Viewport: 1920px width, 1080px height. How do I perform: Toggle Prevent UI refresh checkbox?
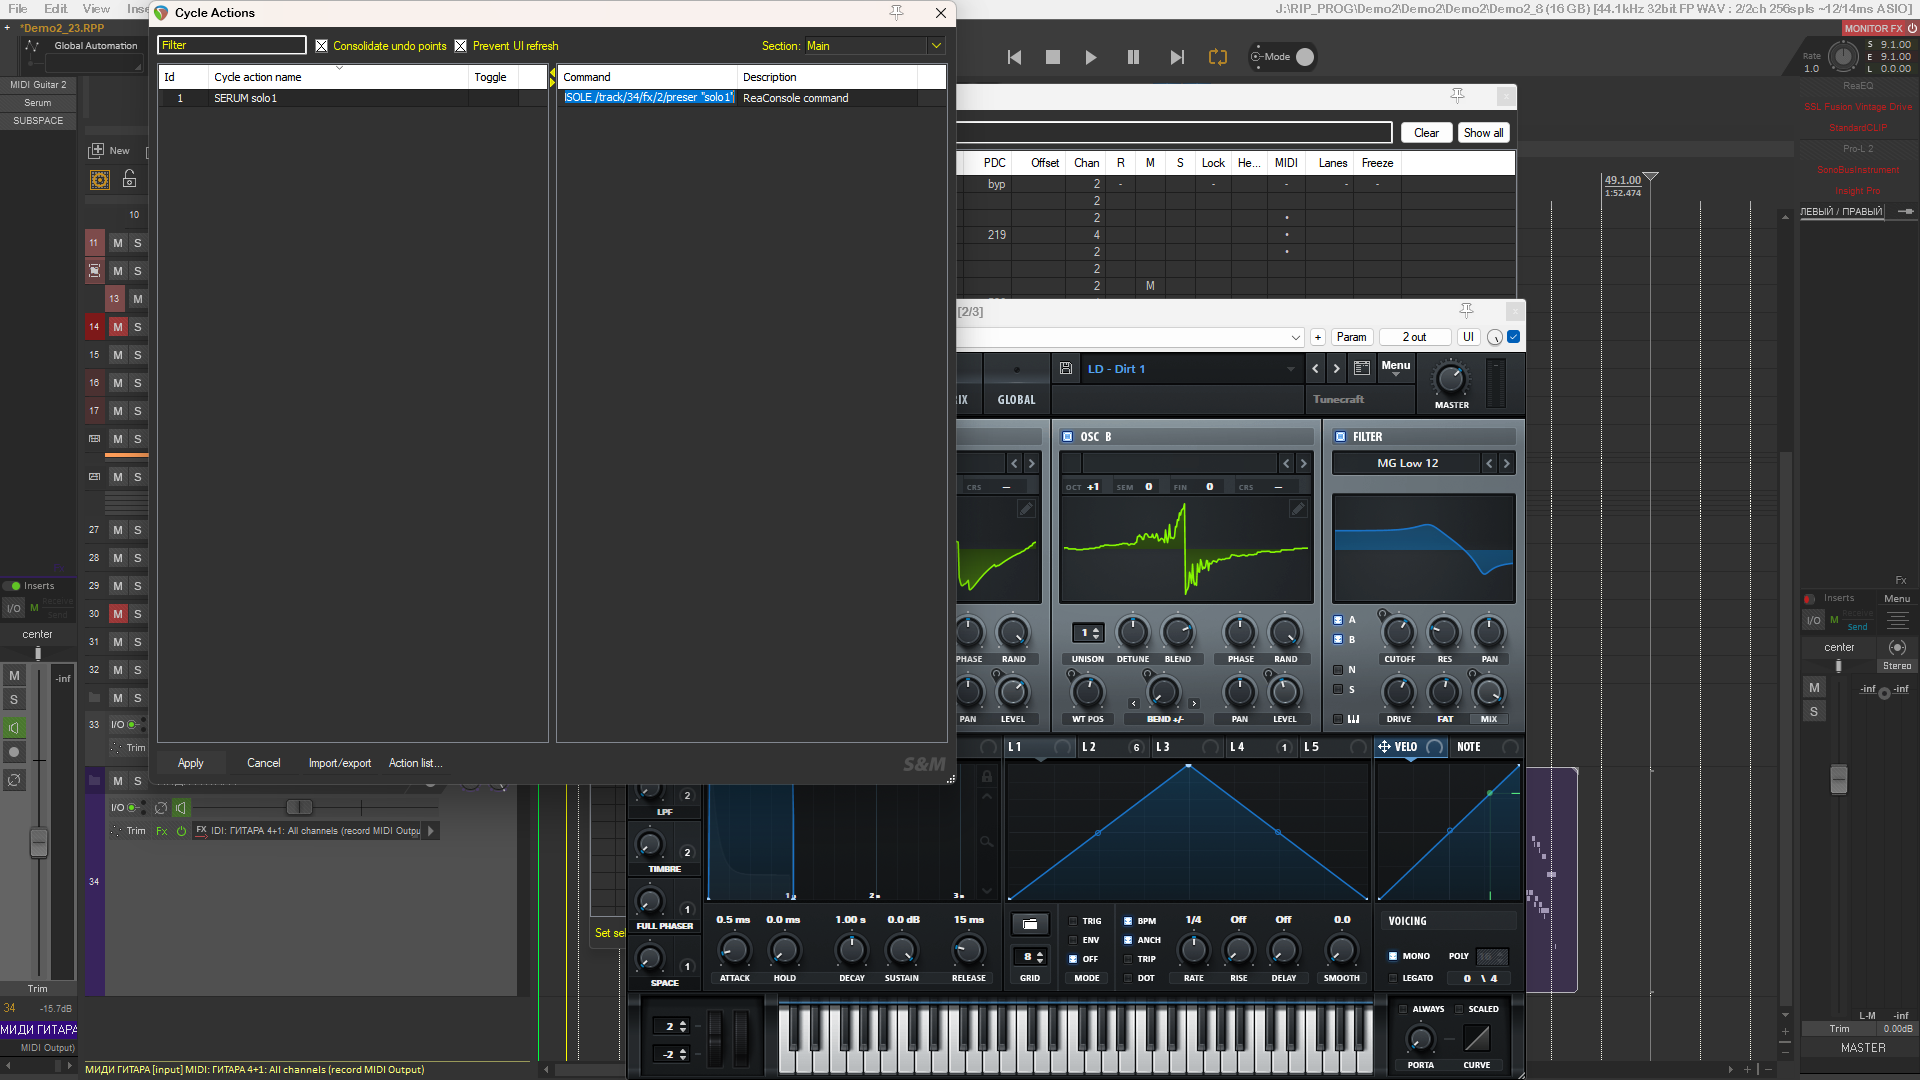(460, 46)
